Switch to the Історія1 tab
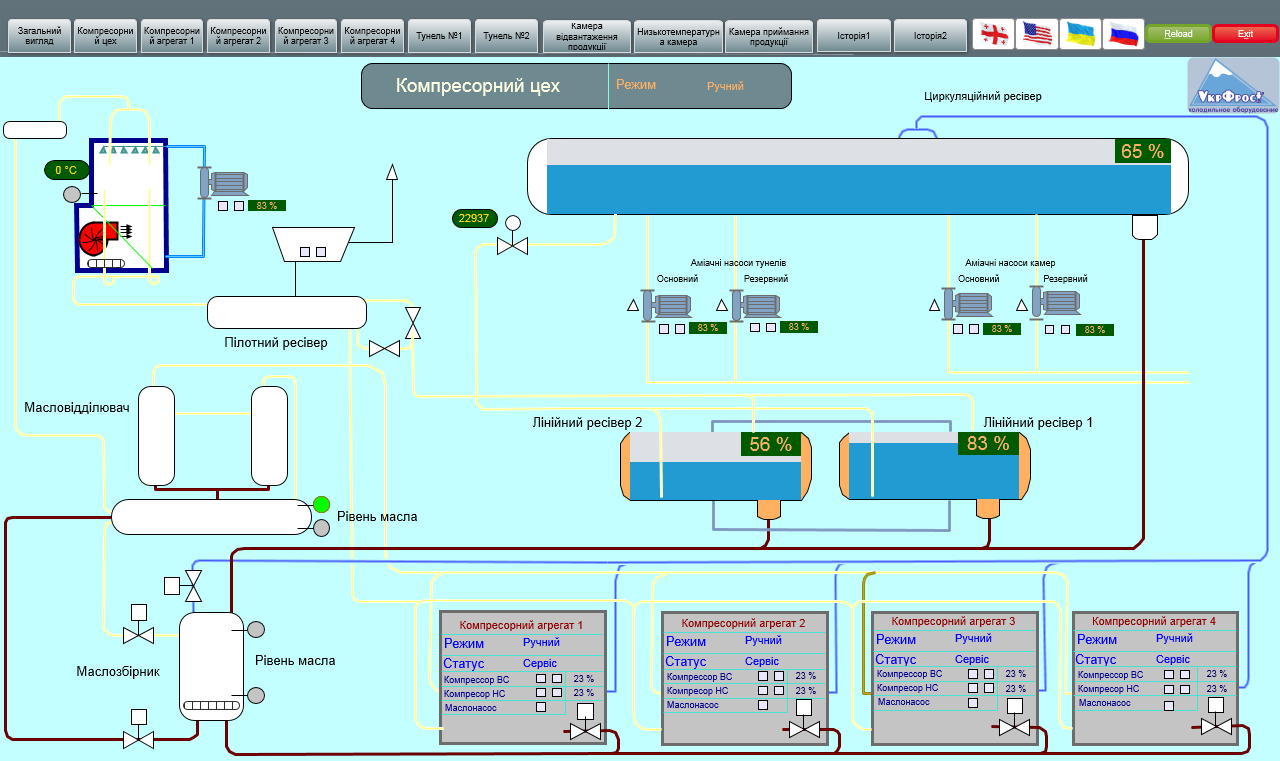The width and height of the screenshot is (1280, 761). [854, 35]
